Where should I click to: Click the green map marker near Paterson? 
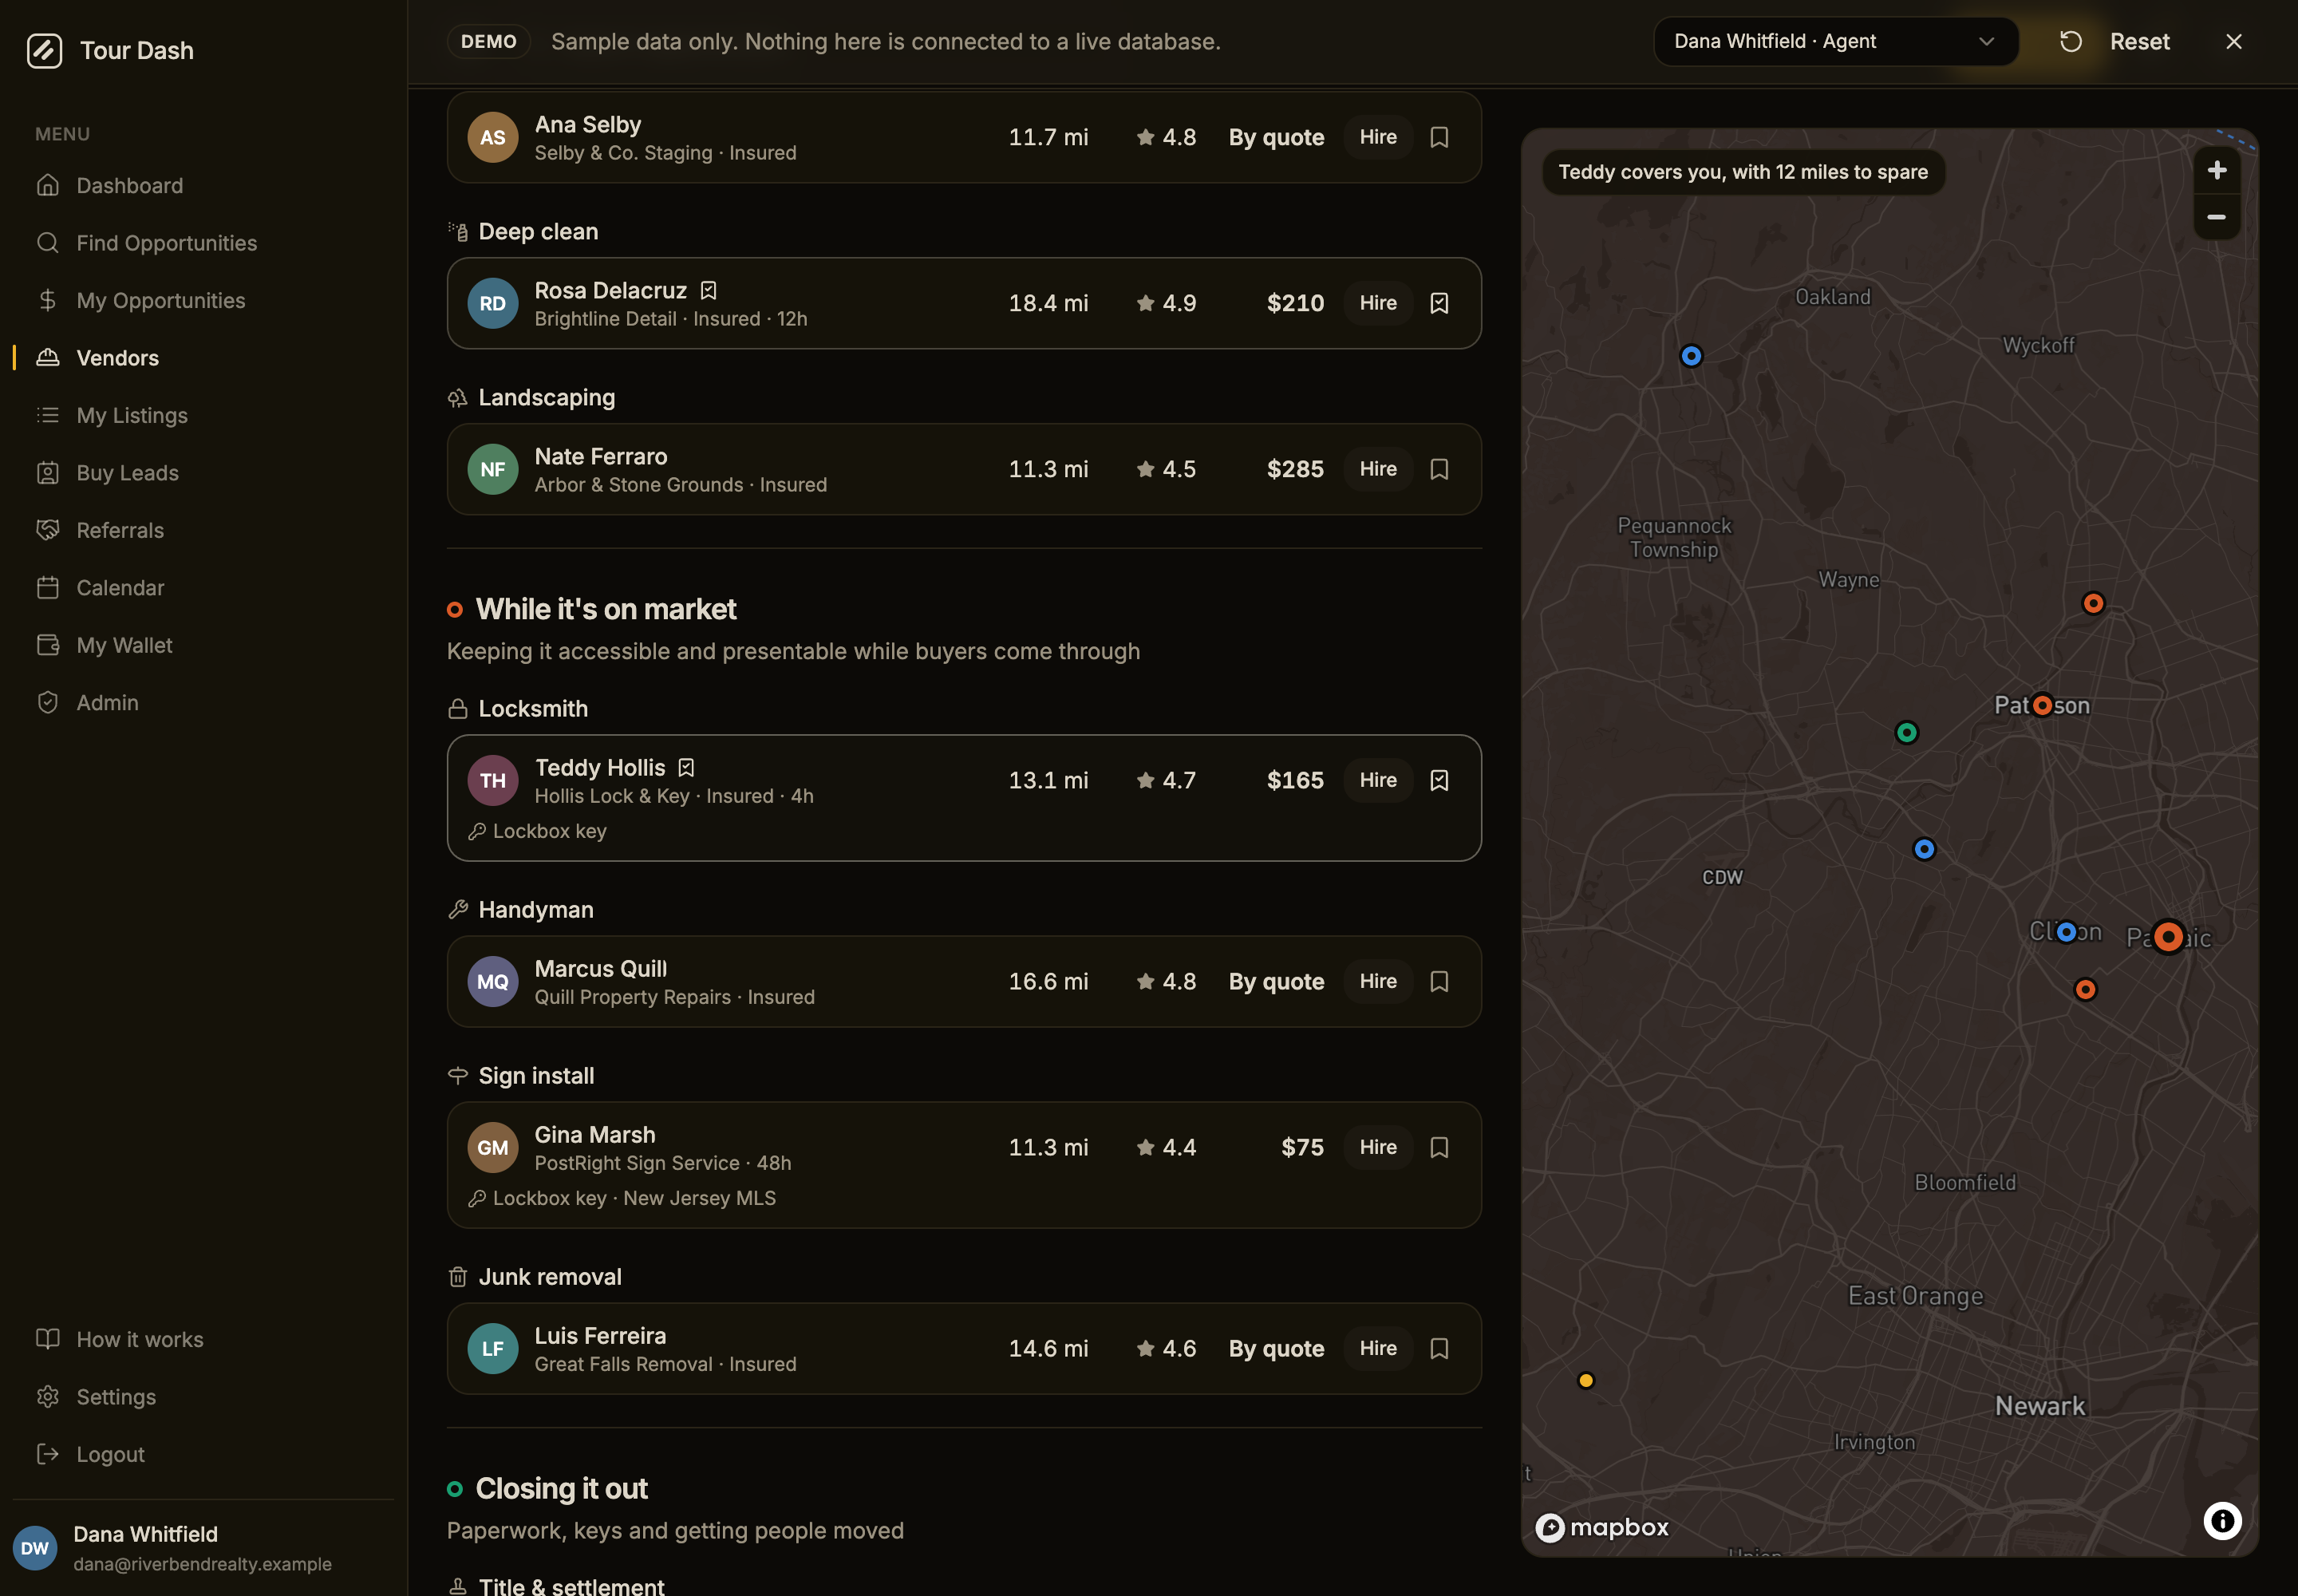[x=1906, y=733]
